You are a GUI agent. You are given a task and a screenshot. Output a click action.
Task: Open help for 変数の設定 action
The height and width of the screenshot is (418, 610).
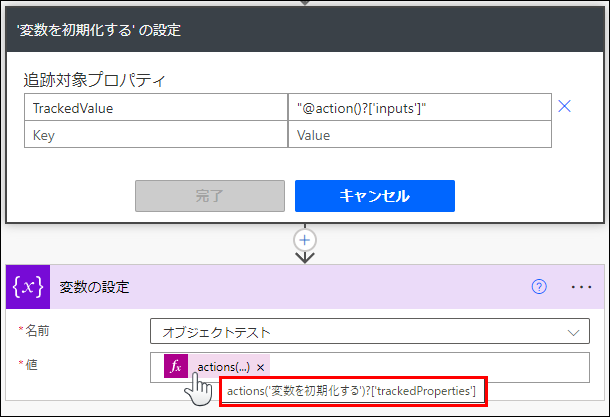pos(539,287)
